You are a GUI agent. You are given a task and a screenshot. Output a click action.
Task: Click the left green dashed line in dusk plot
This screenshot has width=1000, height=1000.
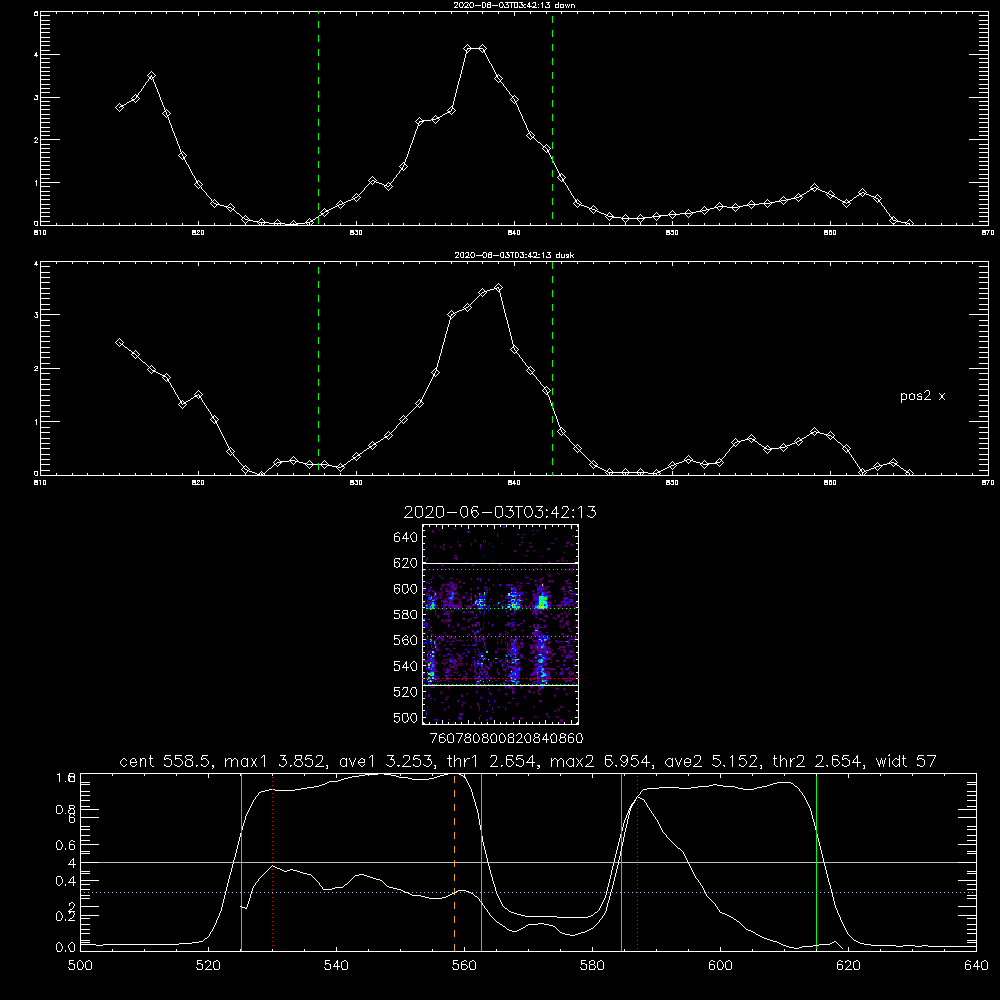click(318, 368)
